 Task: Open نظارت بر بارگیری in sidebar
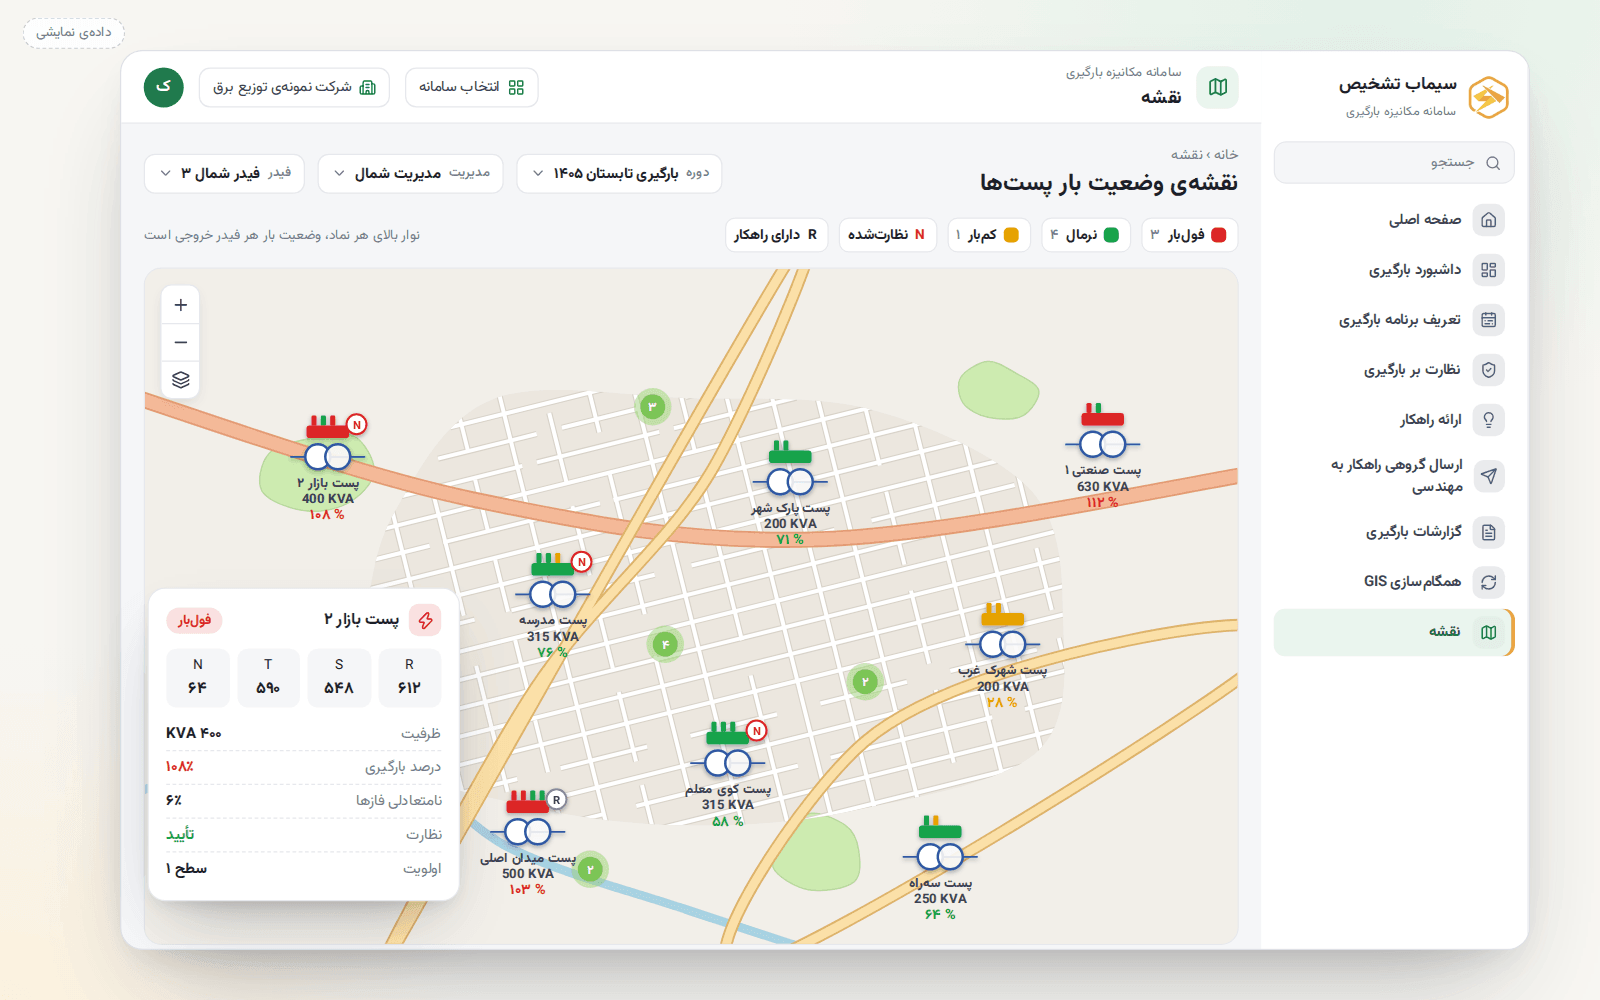click(1394, 370)
